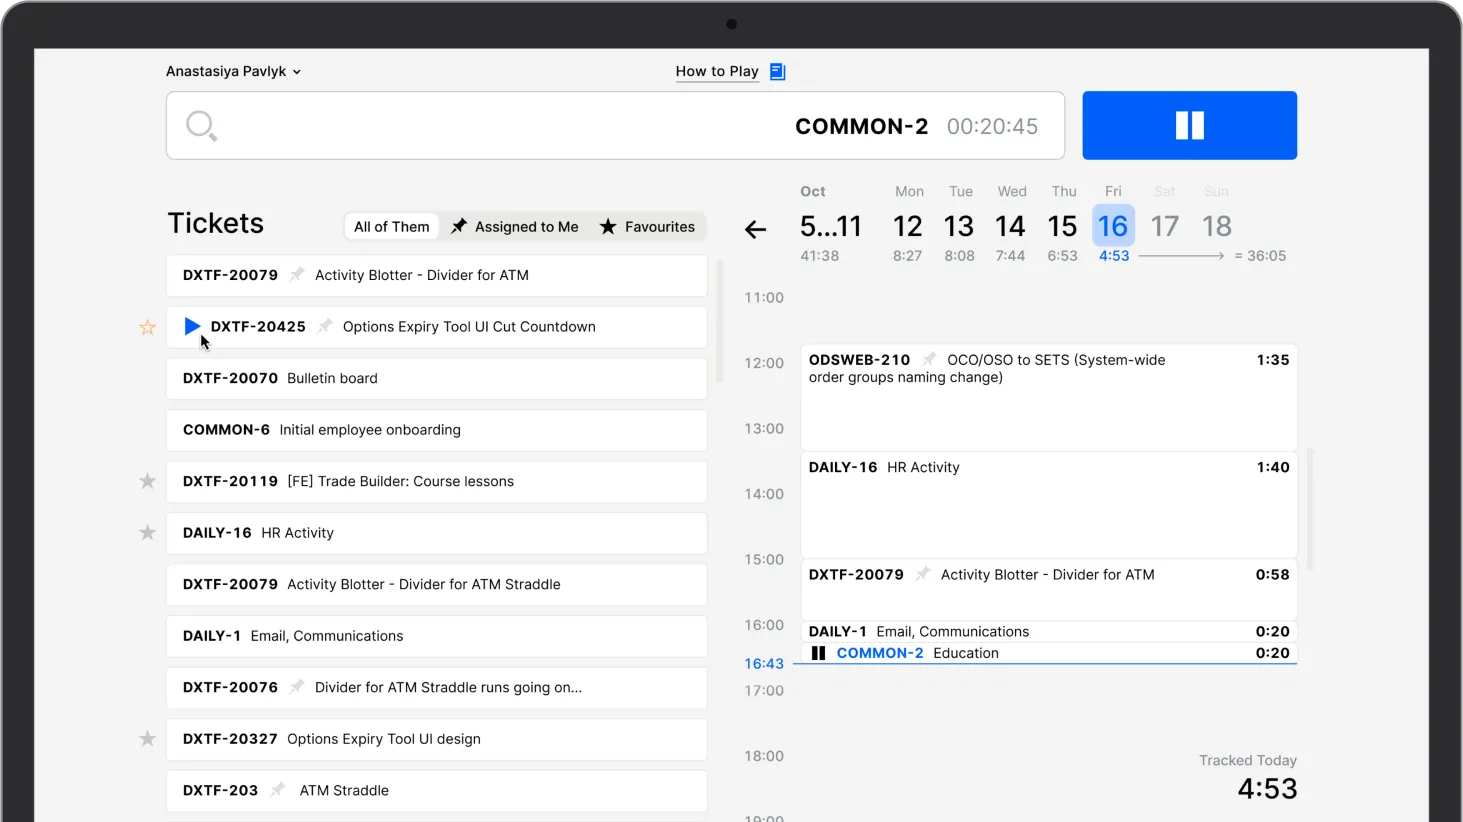Open the How to Play link
Image resolution: width=1463 pixels, height=822 pixels.
coord(717,71)
